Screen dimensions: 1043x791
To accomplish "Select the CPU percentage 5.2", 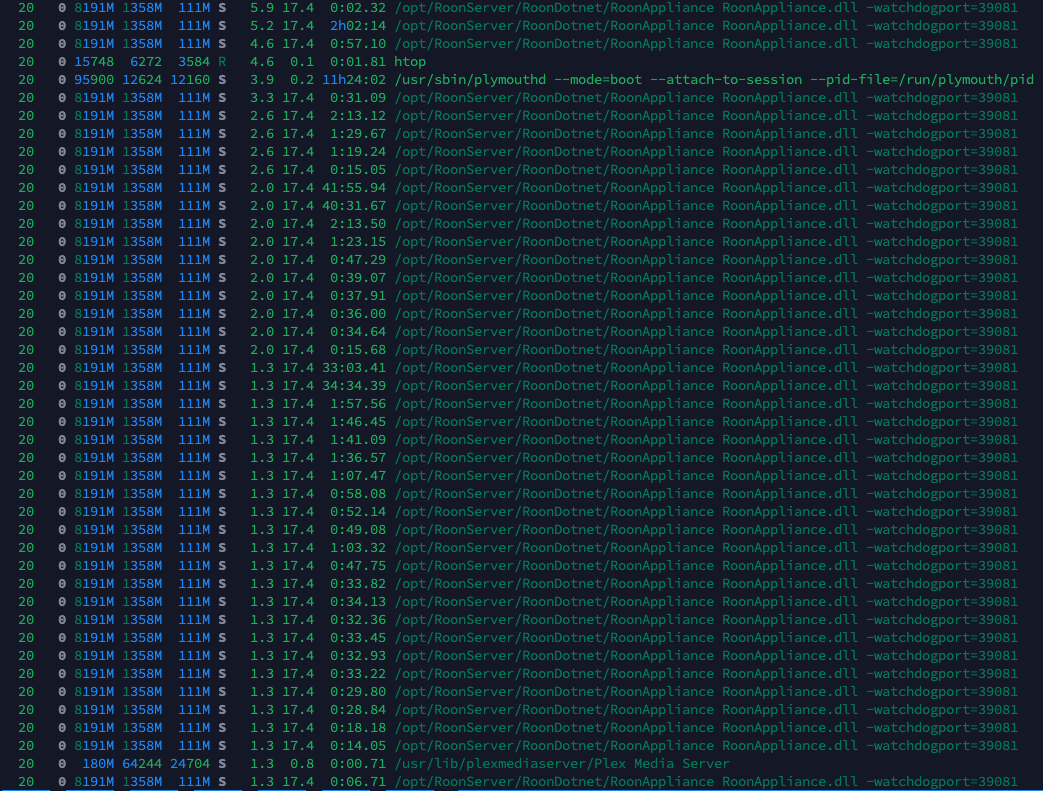I will (261, 26).
